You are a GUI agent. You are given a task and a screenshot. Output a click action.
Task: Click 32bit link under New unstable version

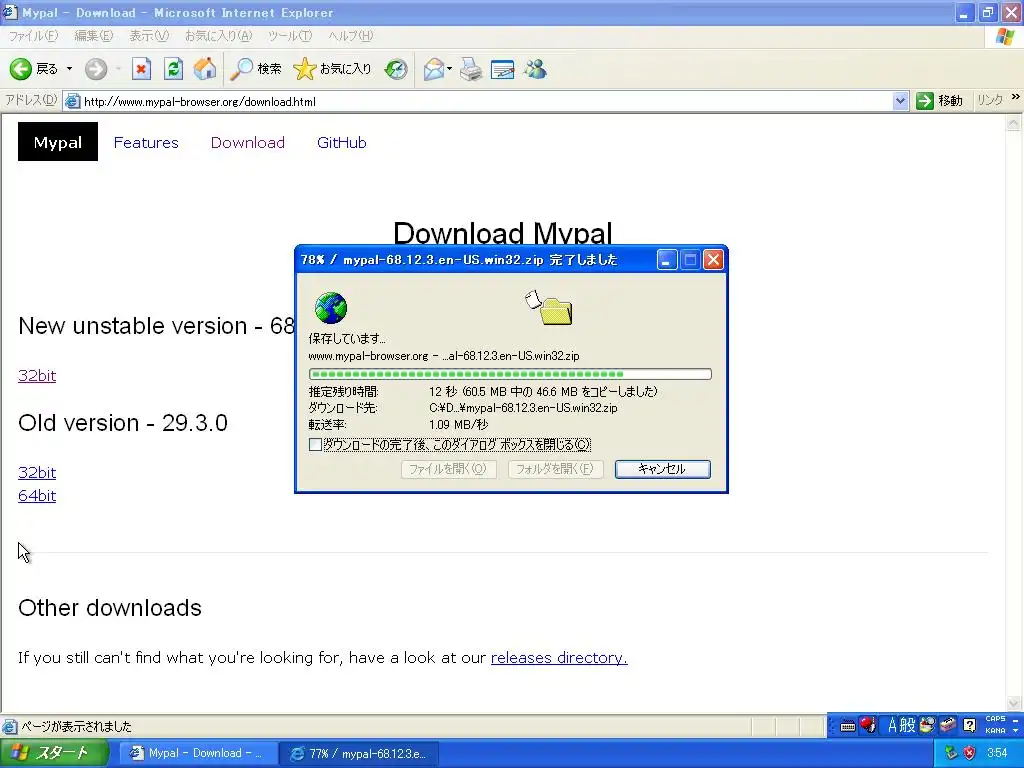[x=37, y=376]
